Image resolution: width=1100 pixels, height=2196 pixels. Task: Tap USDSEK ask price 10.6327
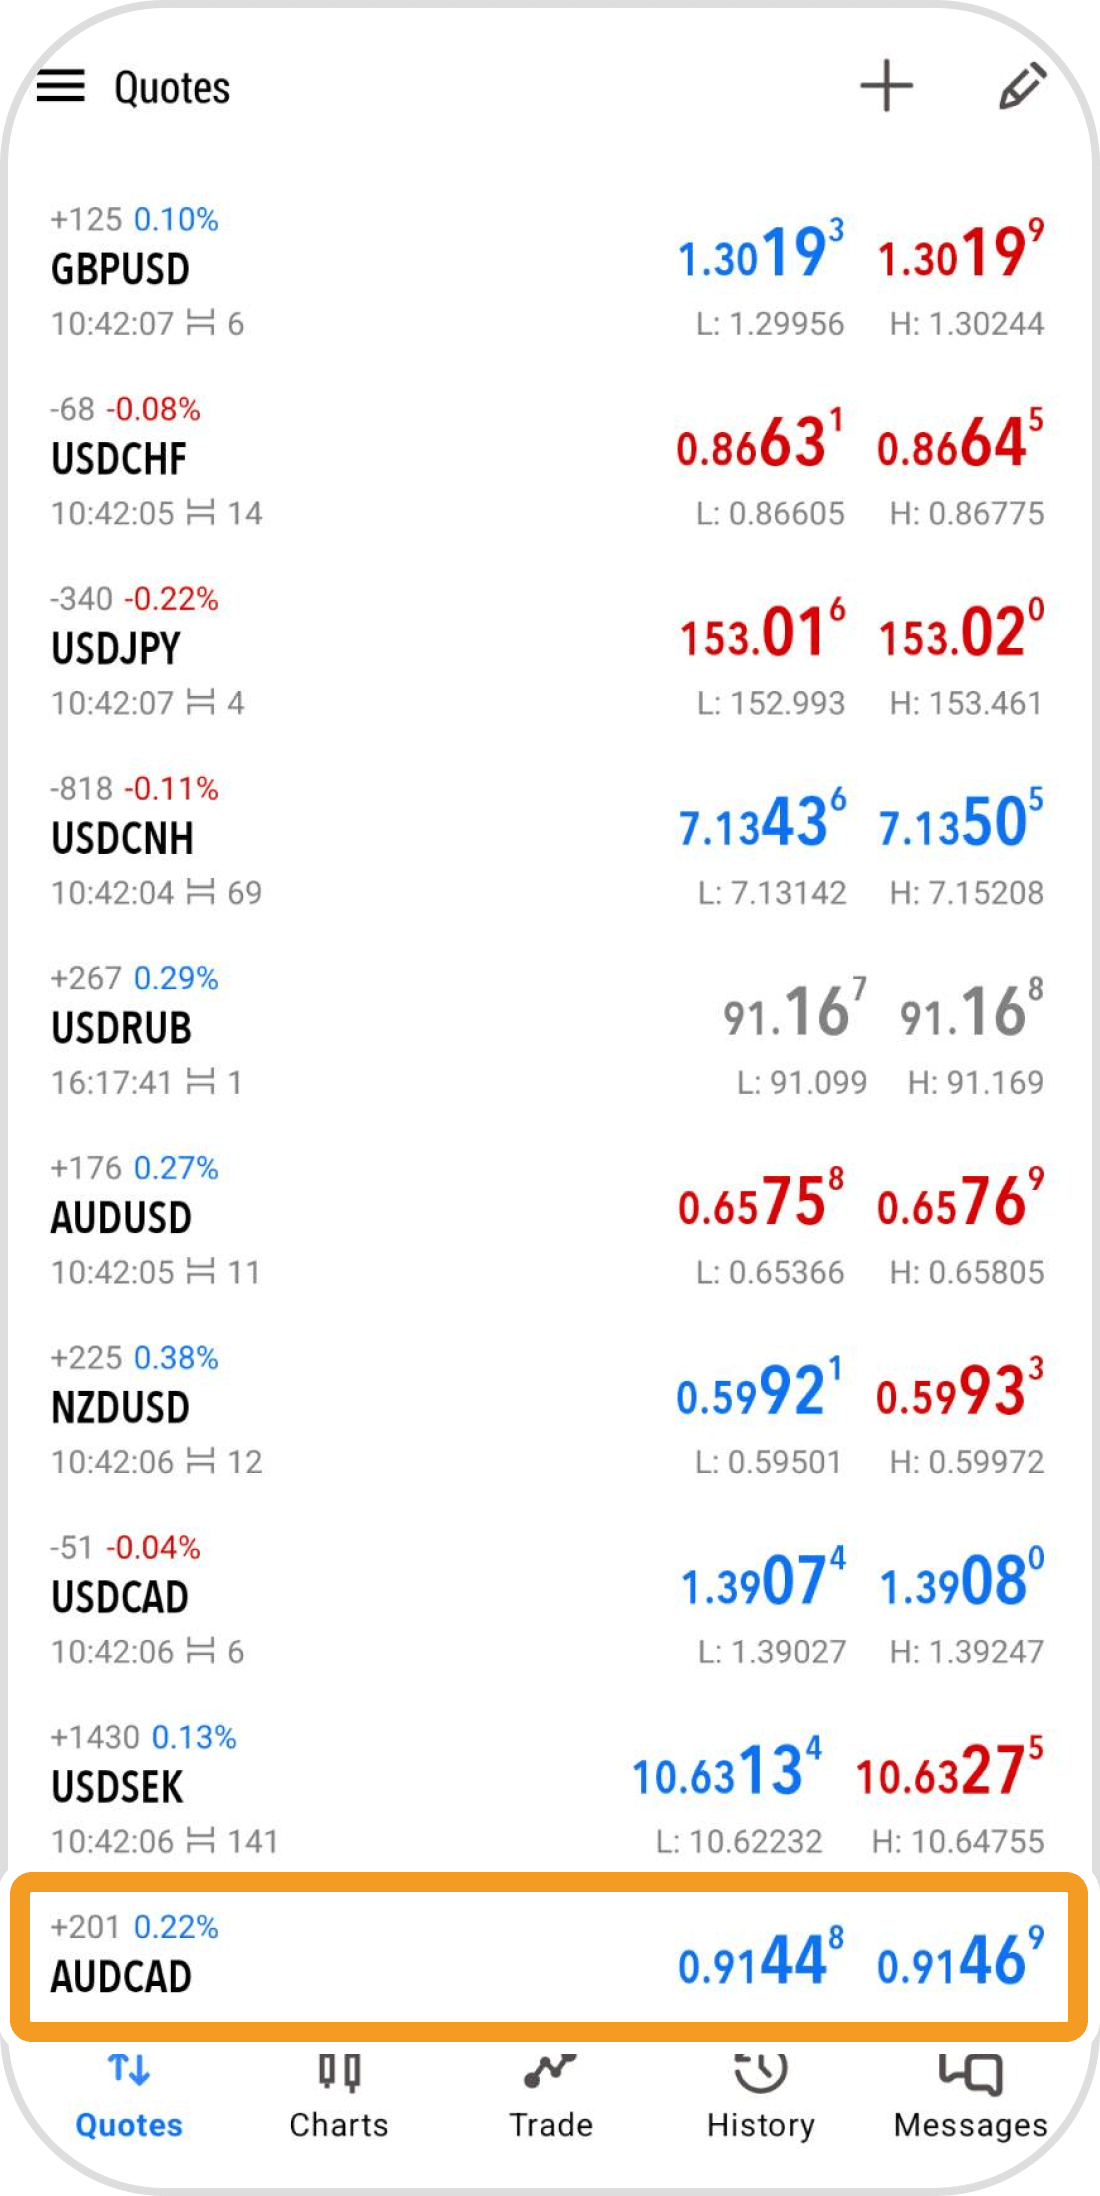click(x=950, y=1769)
